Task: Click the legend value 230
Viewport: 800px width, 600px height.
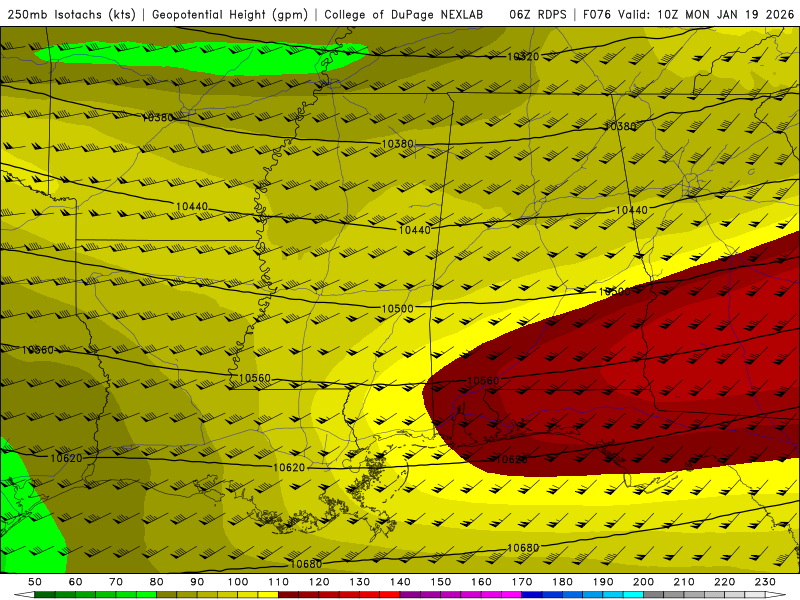Action: [765, 582]
